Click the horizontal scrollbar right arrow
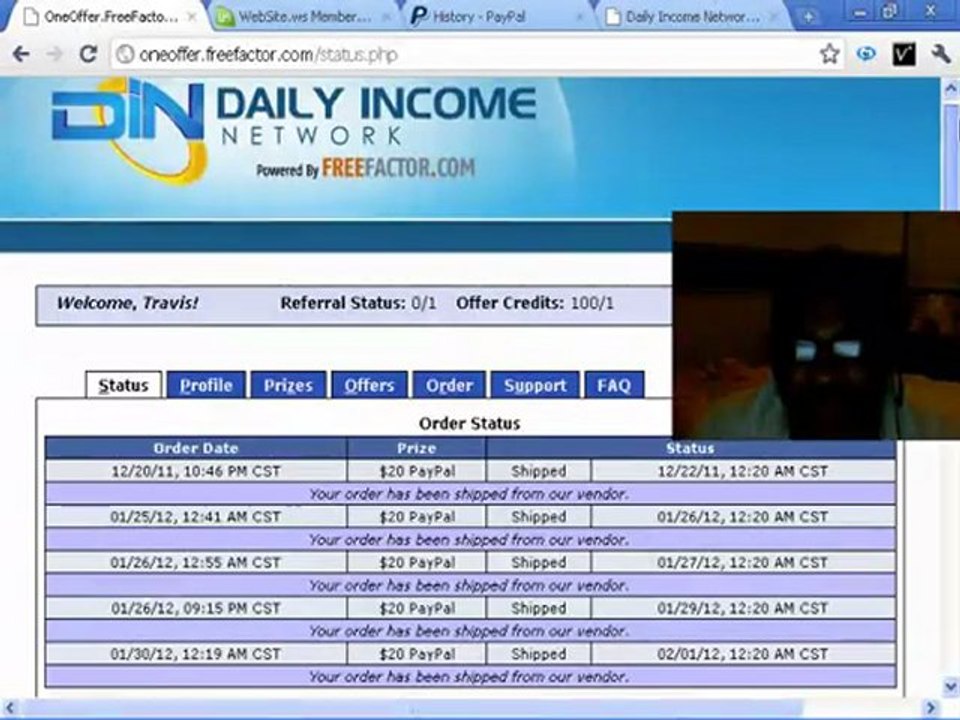Image resolution: width=960 pixels, height=720 pixels. click(x=931, y=708)
